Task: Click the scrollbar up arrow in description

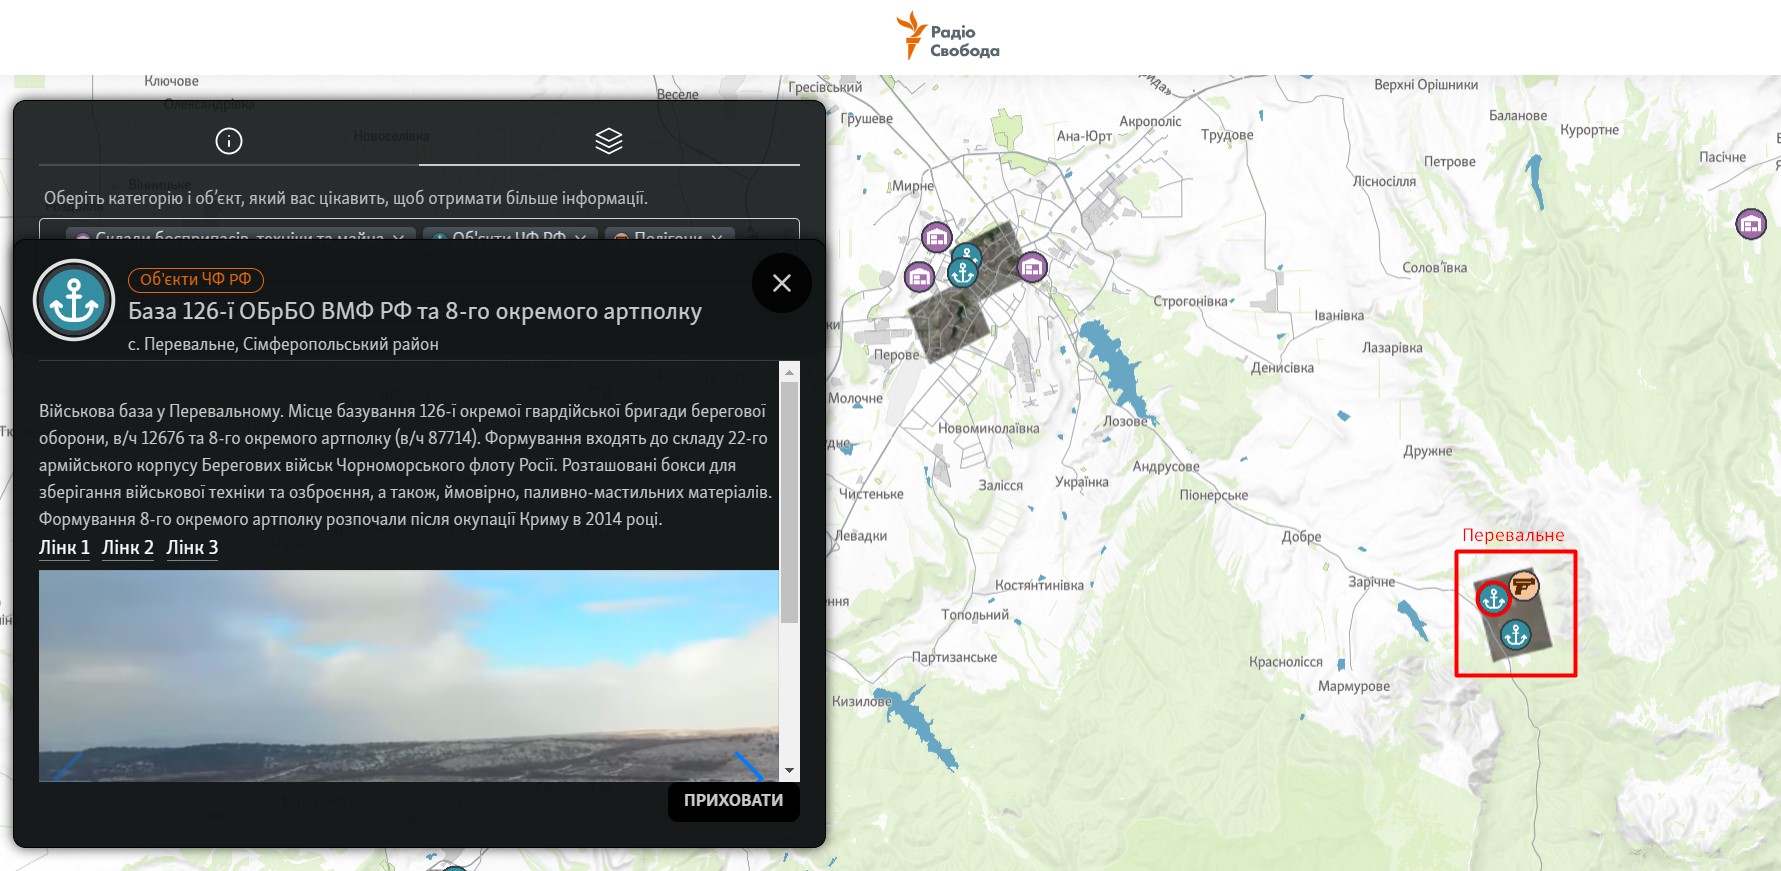Action: [x=790, y=372]
